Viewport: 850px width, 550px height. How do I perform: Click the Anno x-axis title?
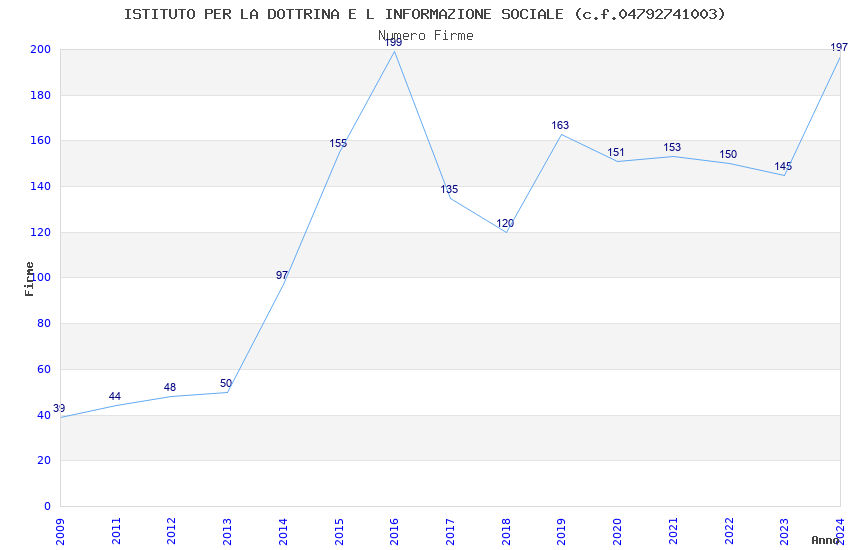(825, 540)
